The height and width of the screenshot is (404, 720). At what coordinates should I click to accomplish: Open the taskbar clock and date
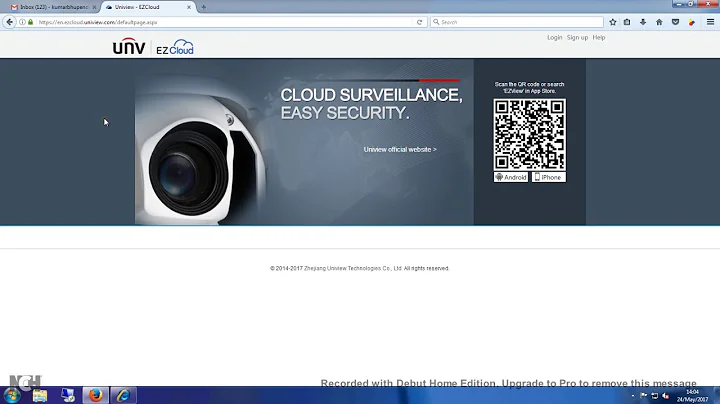click(x=692, y=396)
